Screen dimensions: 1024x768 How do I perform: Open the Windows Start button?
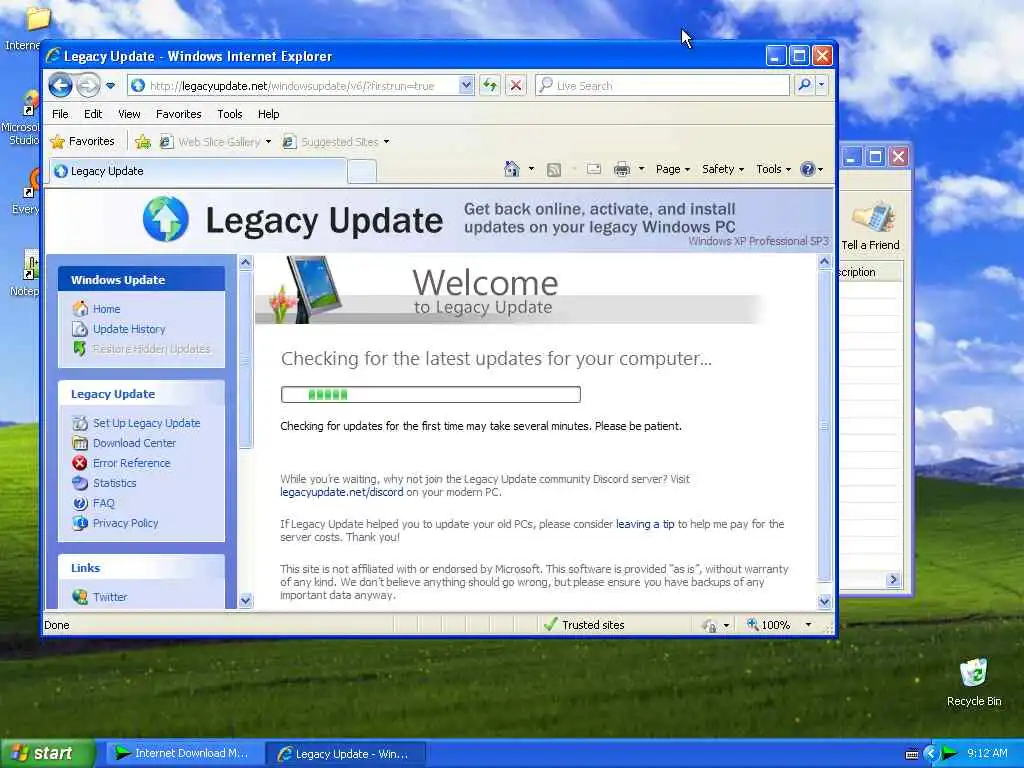pyautogui.click(x=46, y=753)
